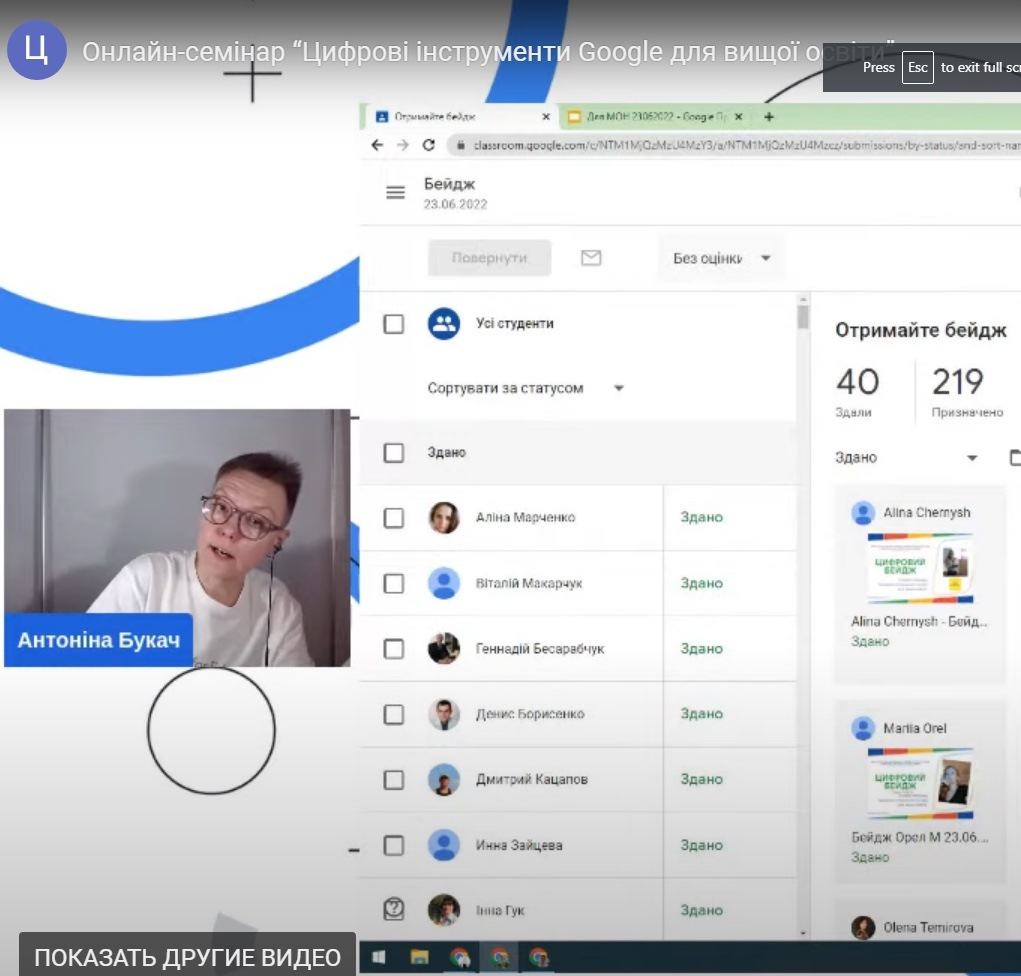Screen dimensions: 1021x976
Task: Switch to the Для МОН presentation tab
Action: [650, 116]
